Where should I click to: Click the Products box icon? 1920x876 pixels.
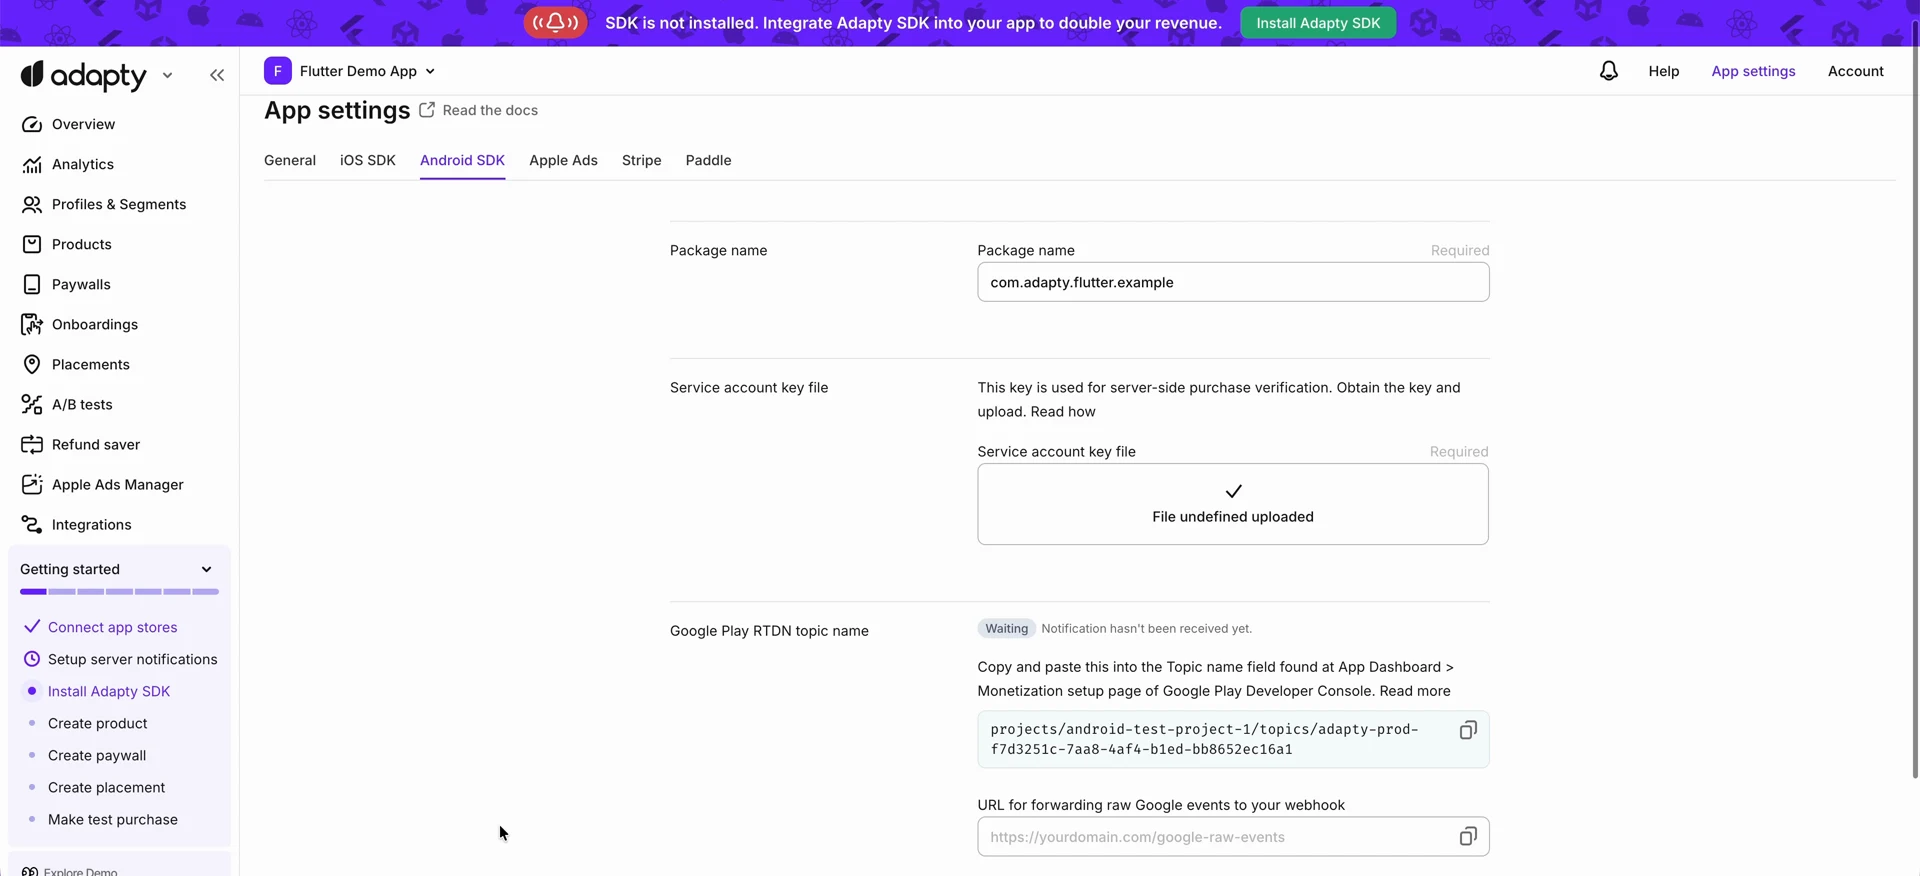(x=32, y=244)
